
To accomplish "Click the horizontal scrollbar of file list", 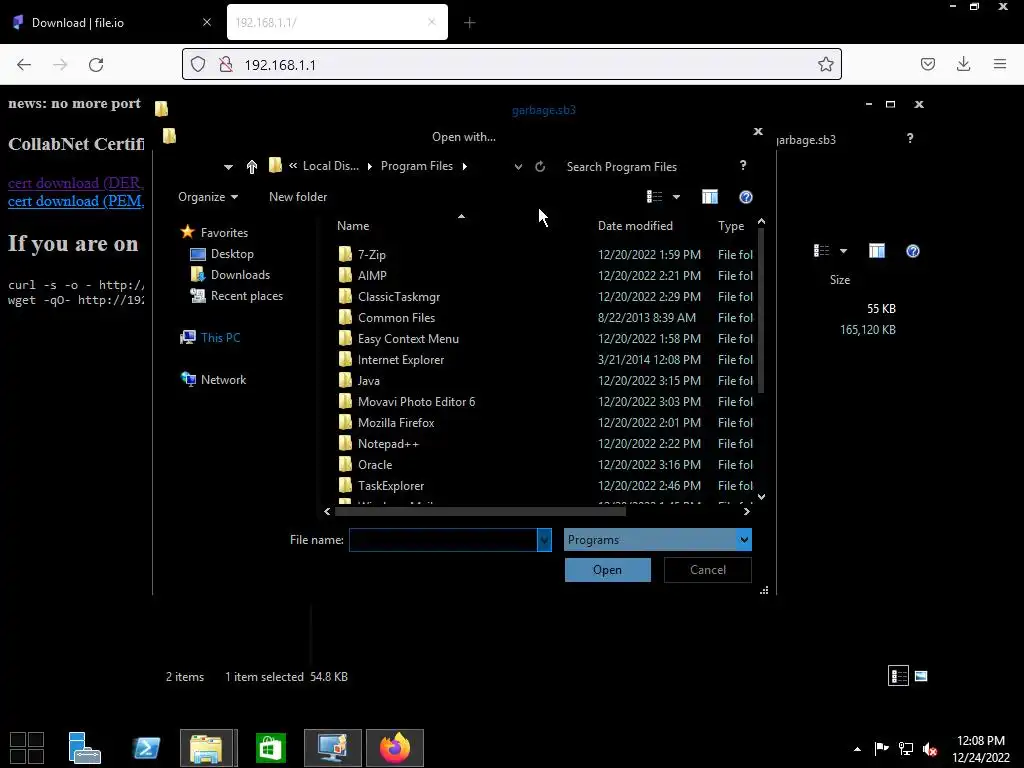I will point(480,511).
